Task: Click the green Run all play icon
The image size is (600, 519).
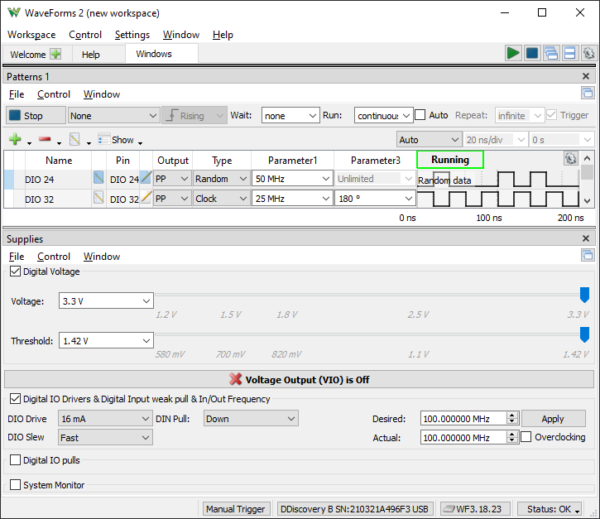Action: click(x=513, y=54)
